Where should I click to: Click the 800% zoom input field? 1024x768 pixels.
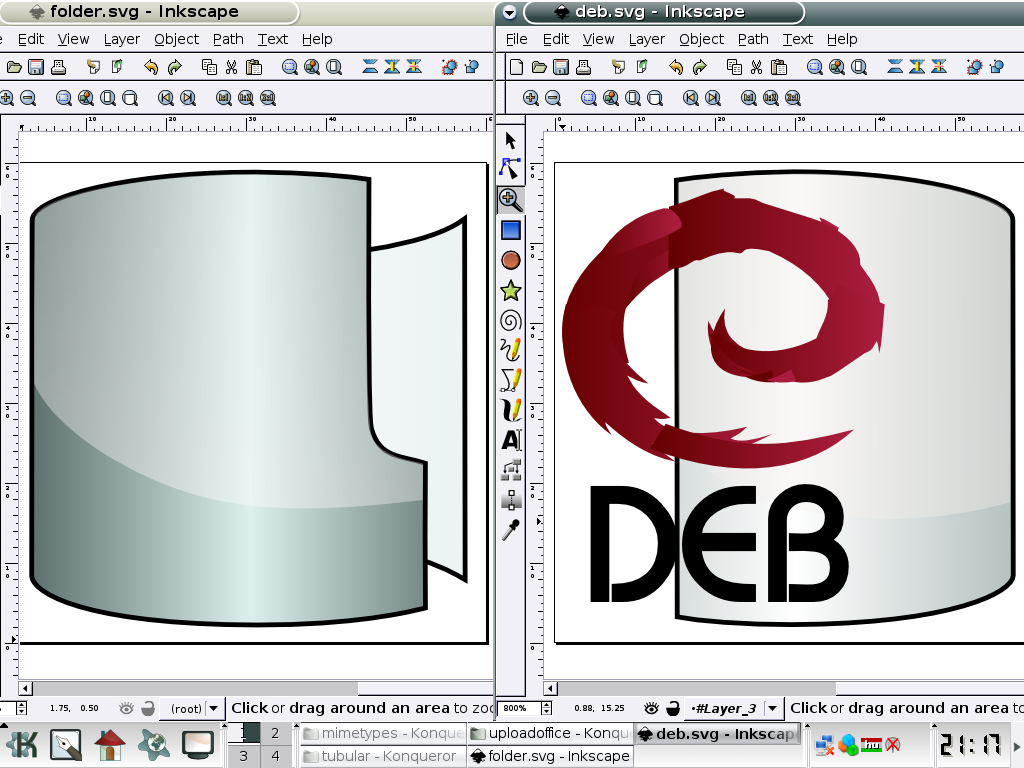pyautogui.click(x=520, y=708)
